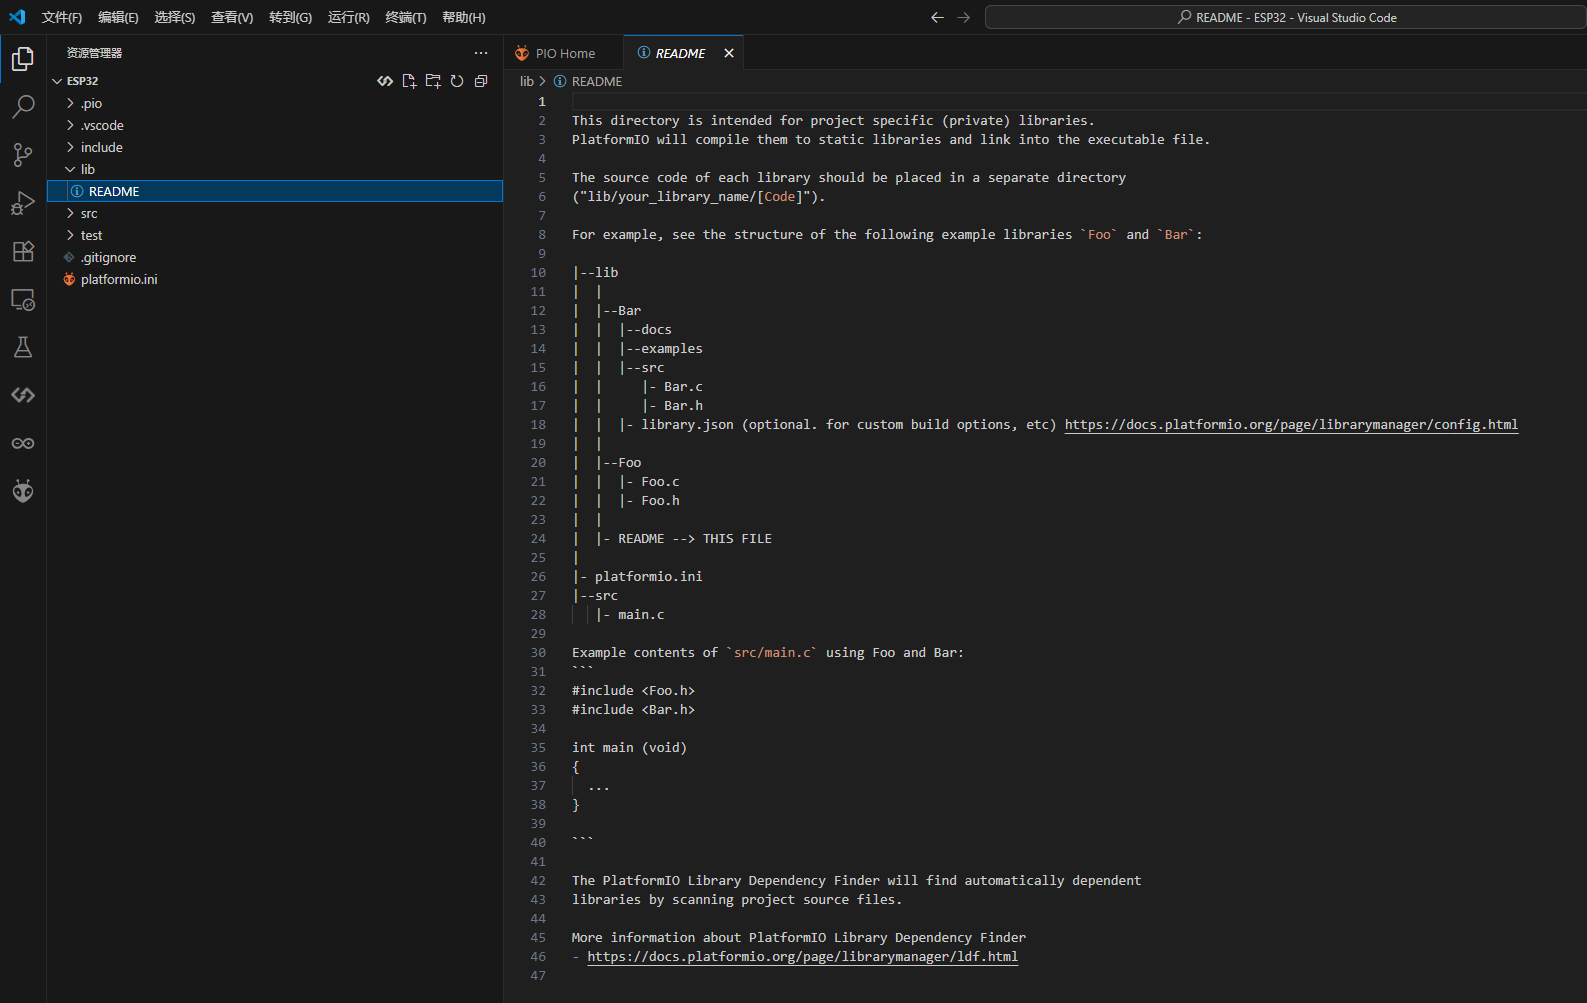Click the New File icon in Explorer
The height and width of the screenshot is (1003, 1587).
409,81
